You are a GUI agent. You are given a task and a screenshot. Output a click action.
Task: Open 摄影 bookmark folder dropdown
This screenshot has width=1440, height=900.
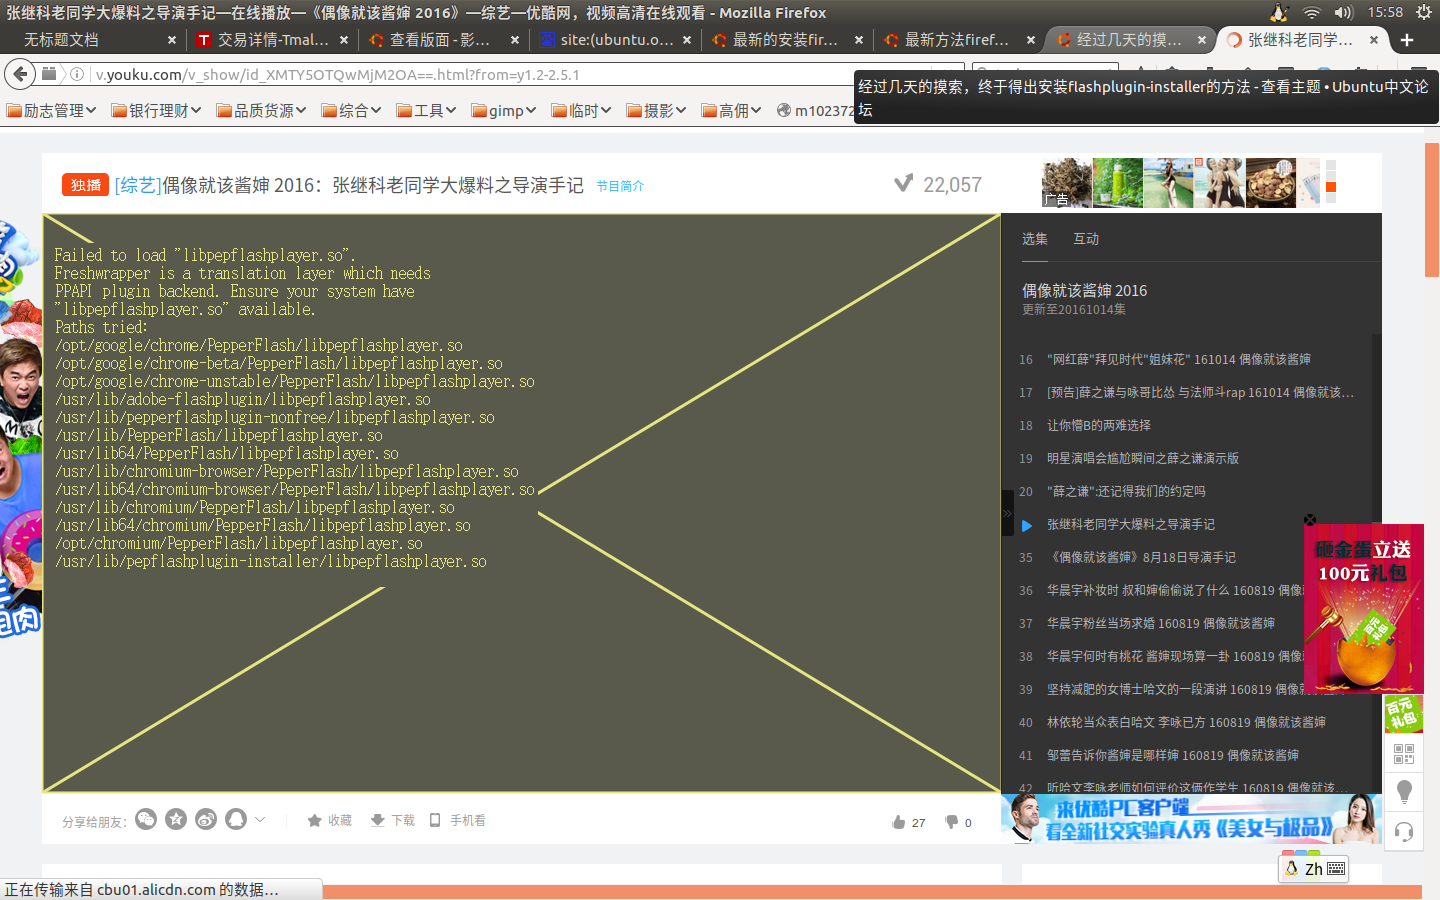[x=656, y=110]
